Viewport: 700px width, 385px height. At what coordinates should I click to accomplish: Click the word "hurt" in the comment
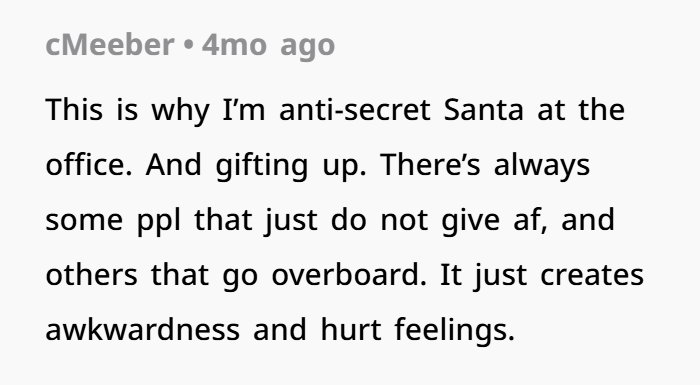[351, 329]
